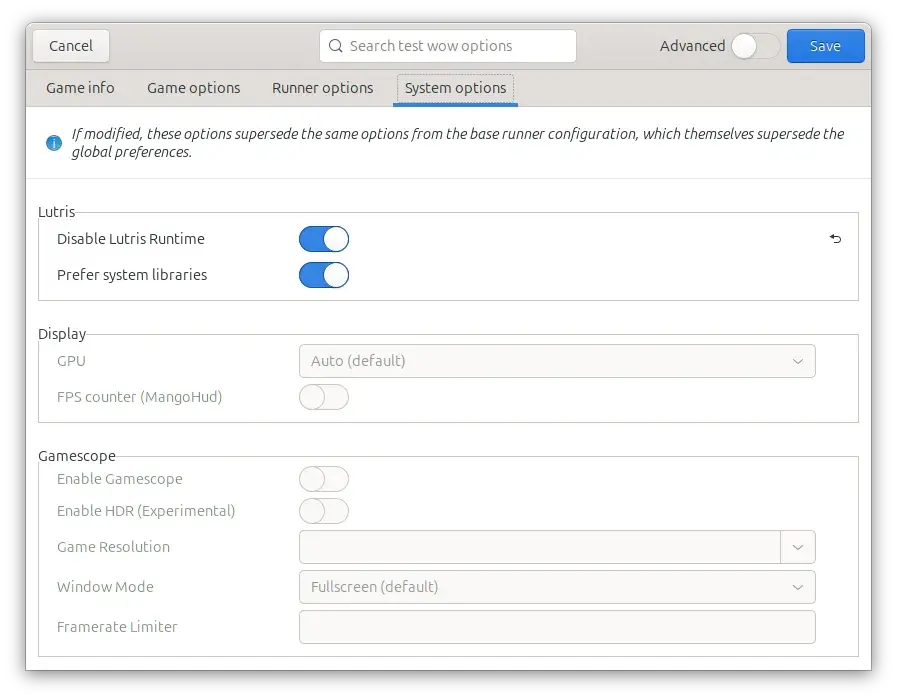897x699 pixels.
Task: Go to the Runner options tab
Action: click(x=323, y=88)
